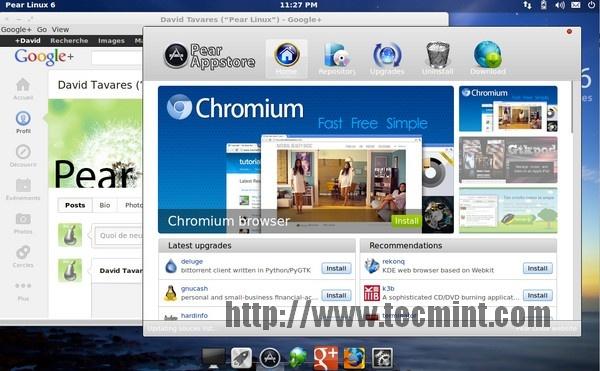This screenshot has width=600, height=371.
Task: Select the Chromium thumbnail in the side panel
Action: coord(508,109)
